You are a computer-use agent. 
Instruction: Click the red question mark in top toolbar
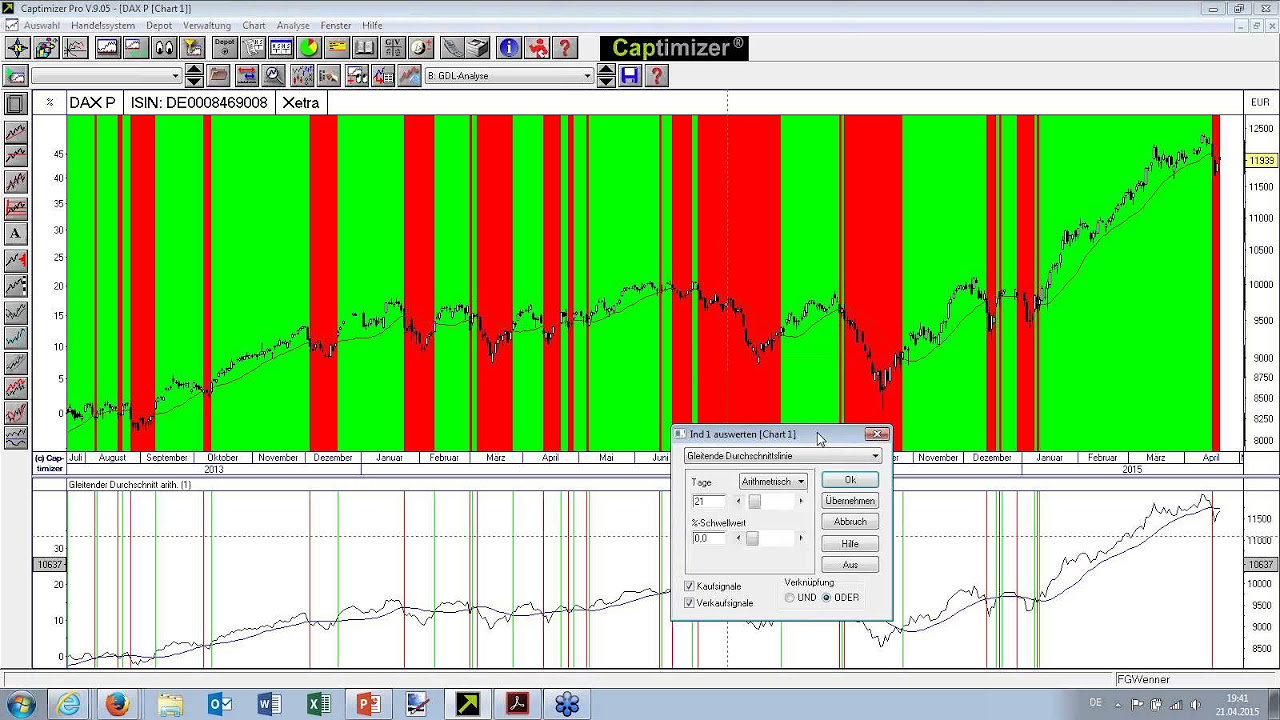(564, 48)
